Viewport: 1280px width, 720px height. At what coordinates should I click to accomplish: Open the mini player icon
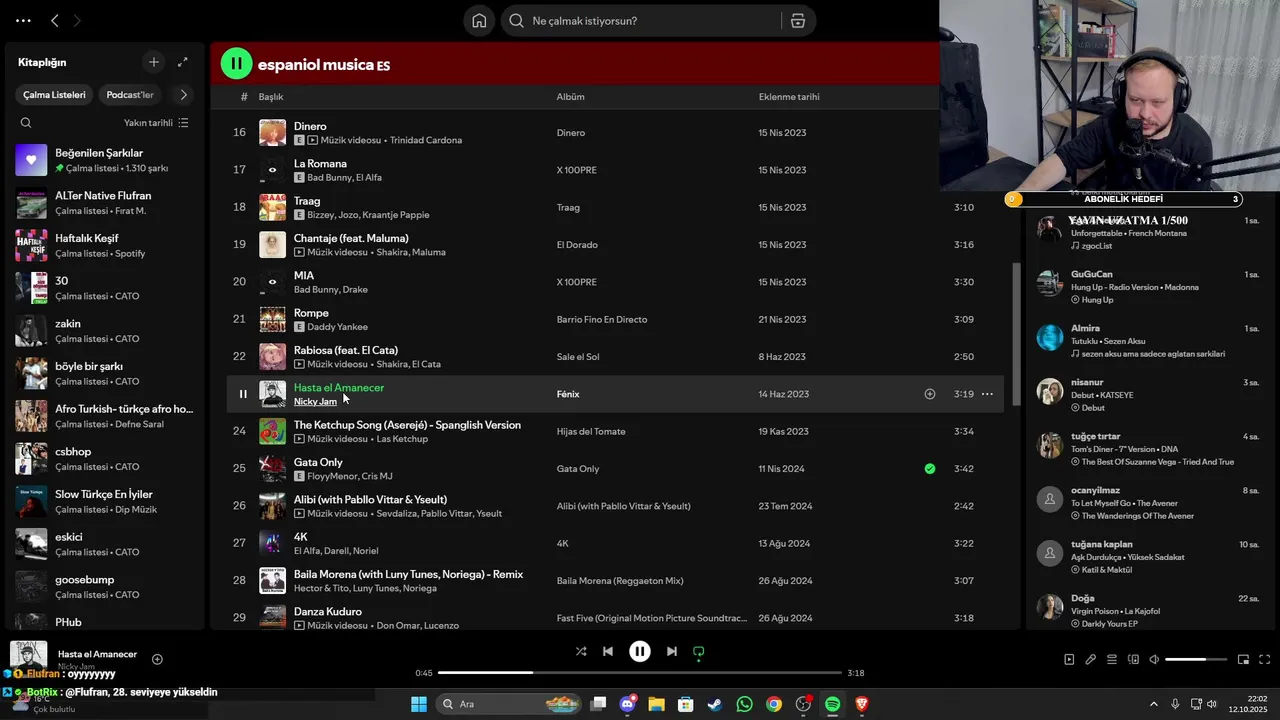click(1243, 659)
